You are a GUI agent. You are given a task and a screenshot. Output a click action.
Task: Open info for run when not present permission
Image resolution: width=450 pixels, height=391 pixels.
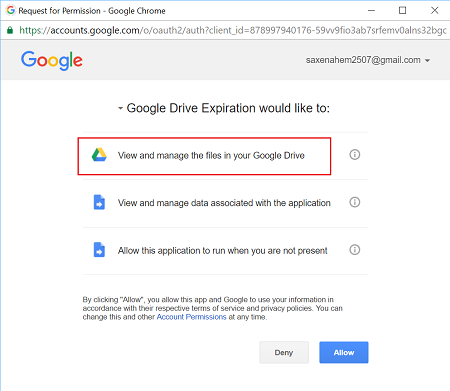355,250
